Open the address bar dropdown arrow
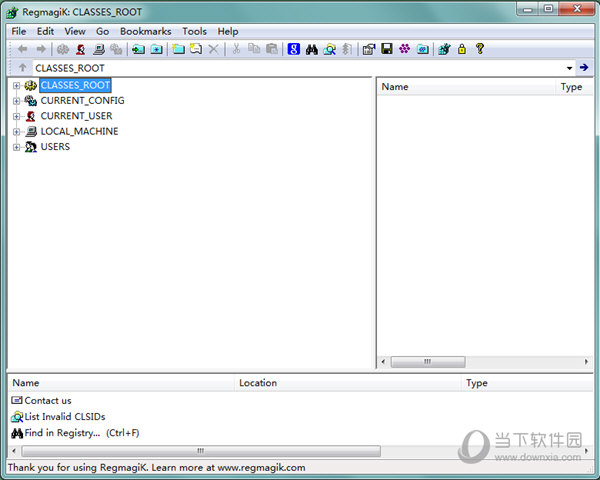The width and height of the screenshot is (600, 480). pos(569,68)
